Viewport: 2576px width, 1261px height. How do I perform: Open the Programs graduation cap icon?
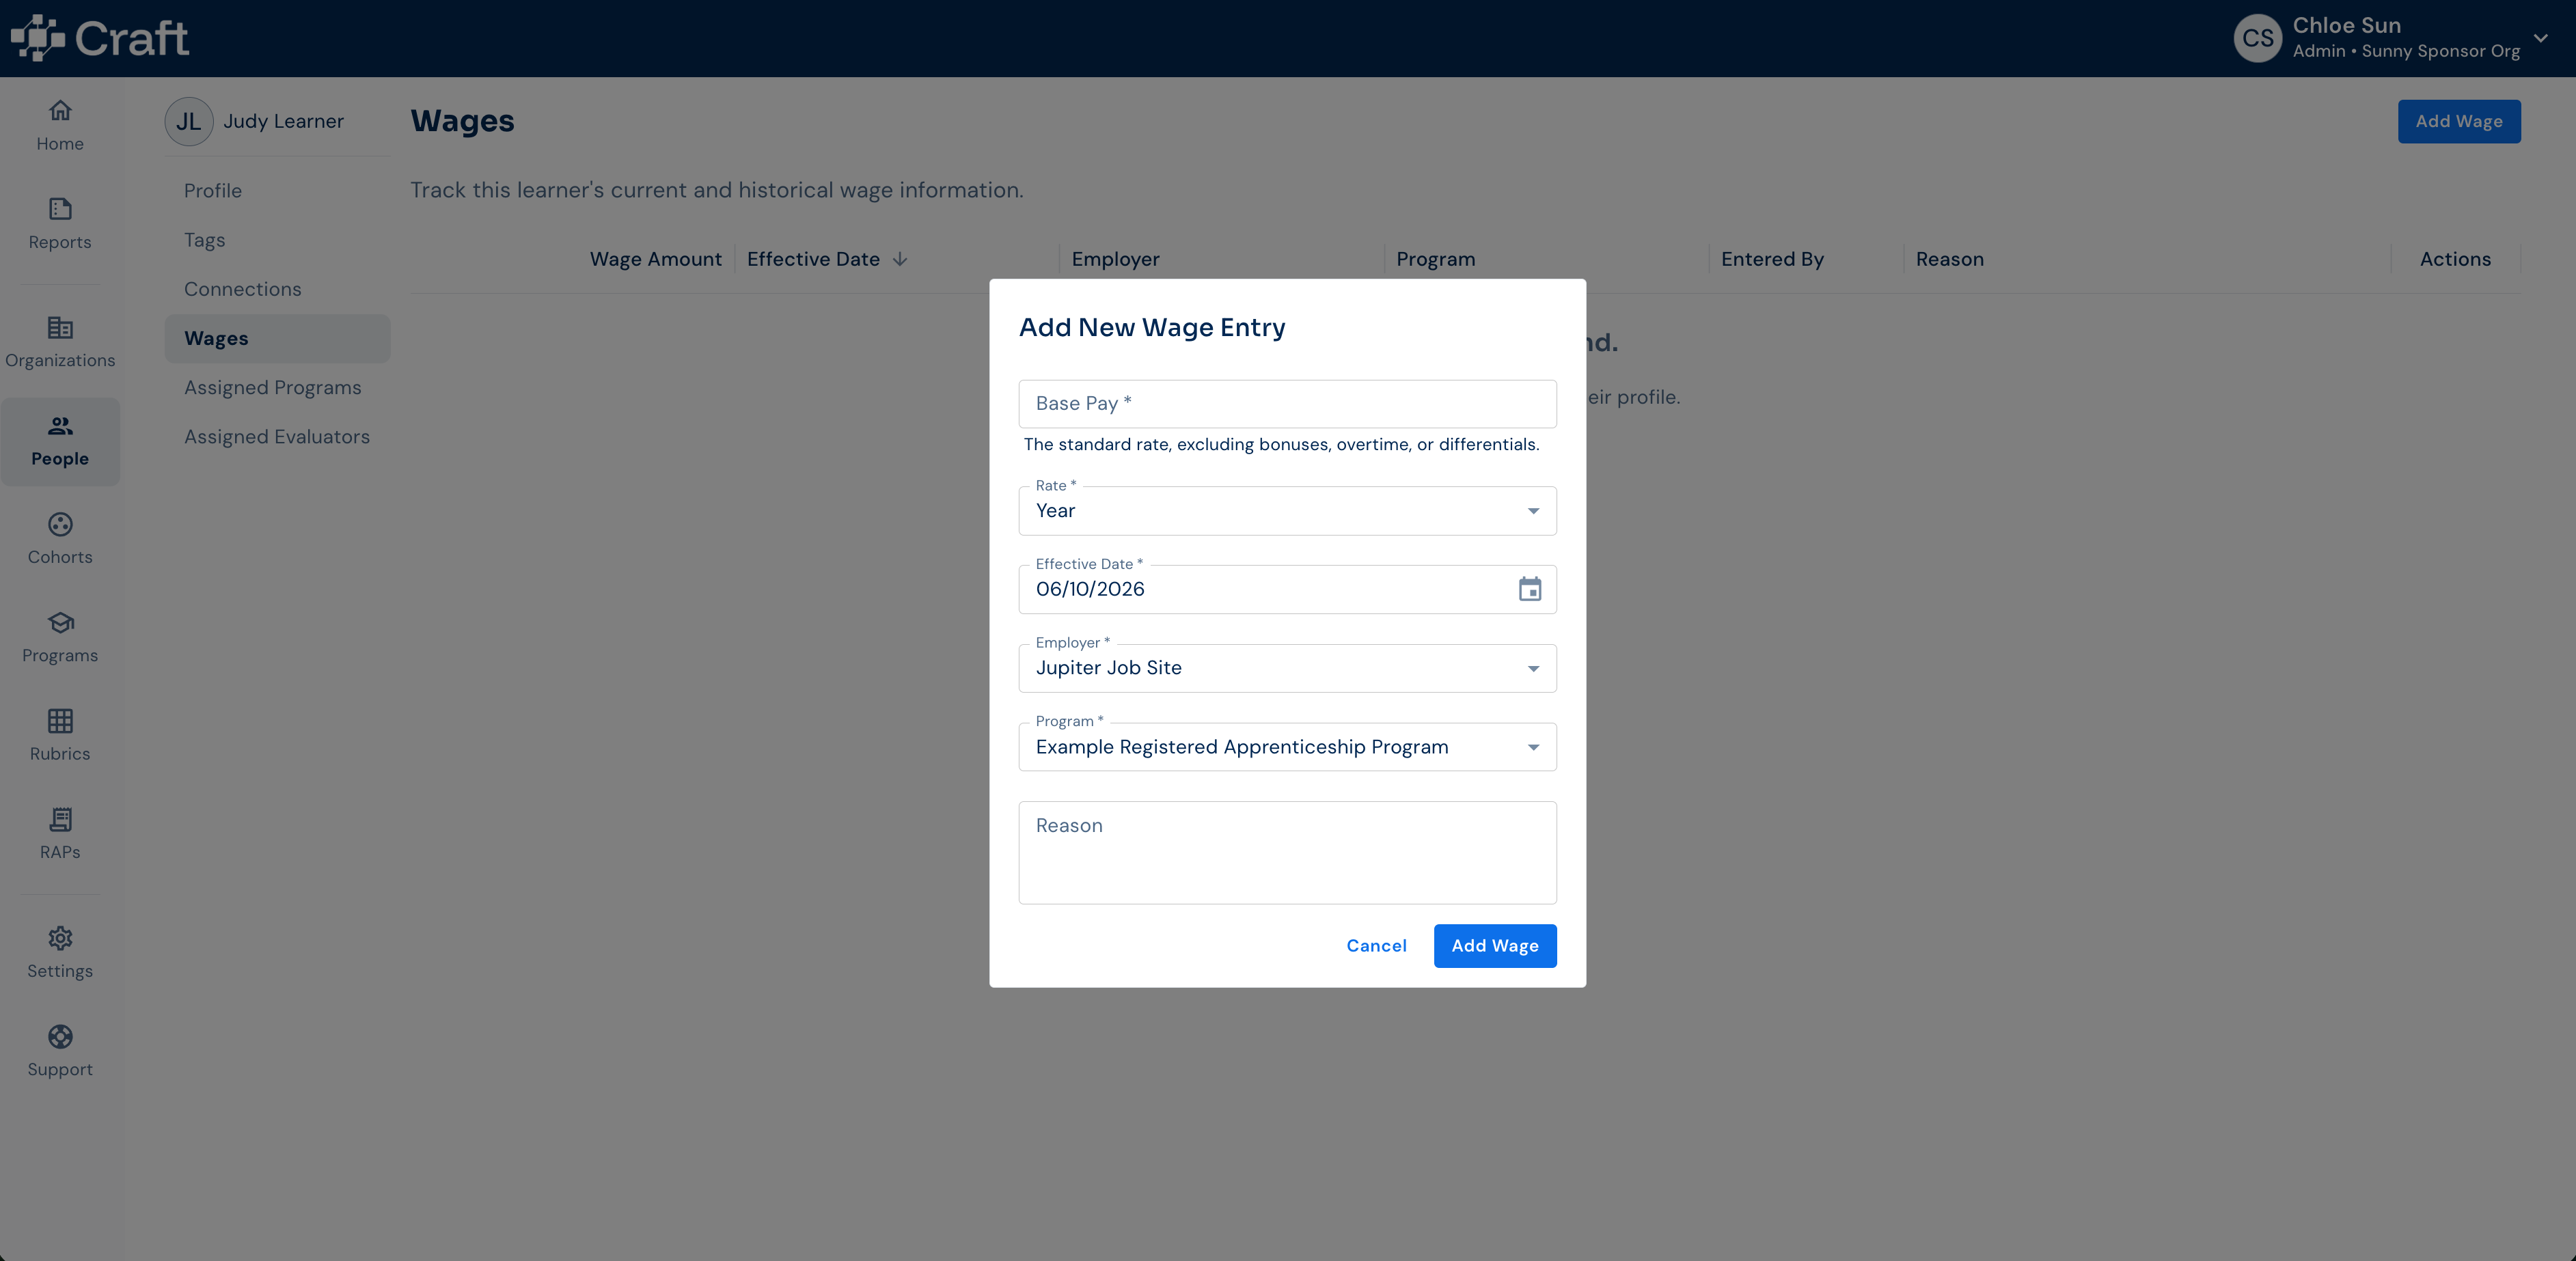[60, 622]
